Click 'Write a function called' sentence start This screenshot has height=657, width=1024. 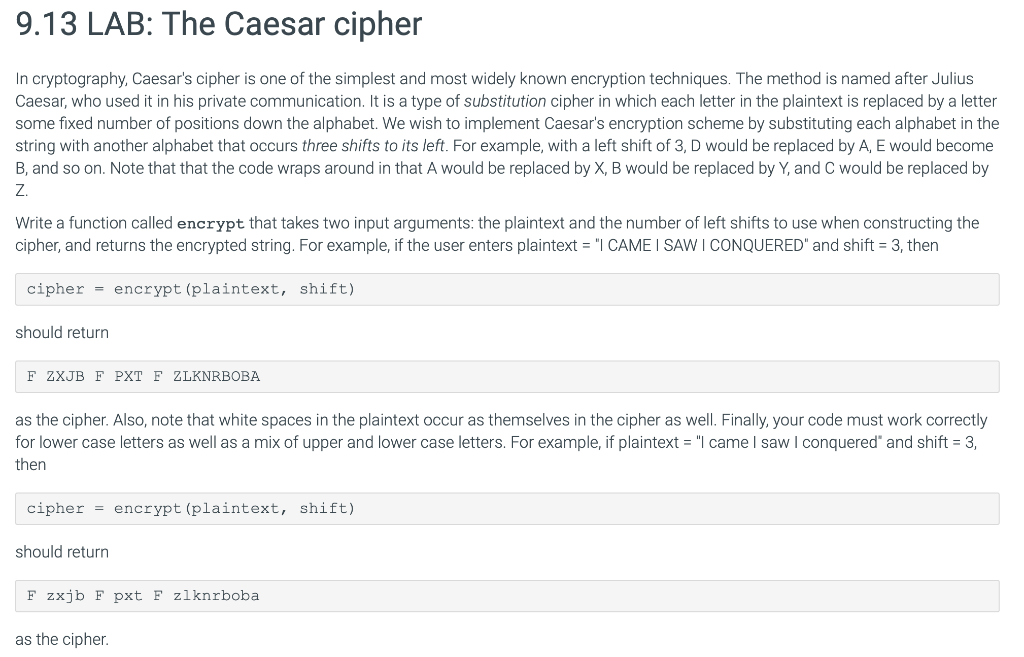94,223
